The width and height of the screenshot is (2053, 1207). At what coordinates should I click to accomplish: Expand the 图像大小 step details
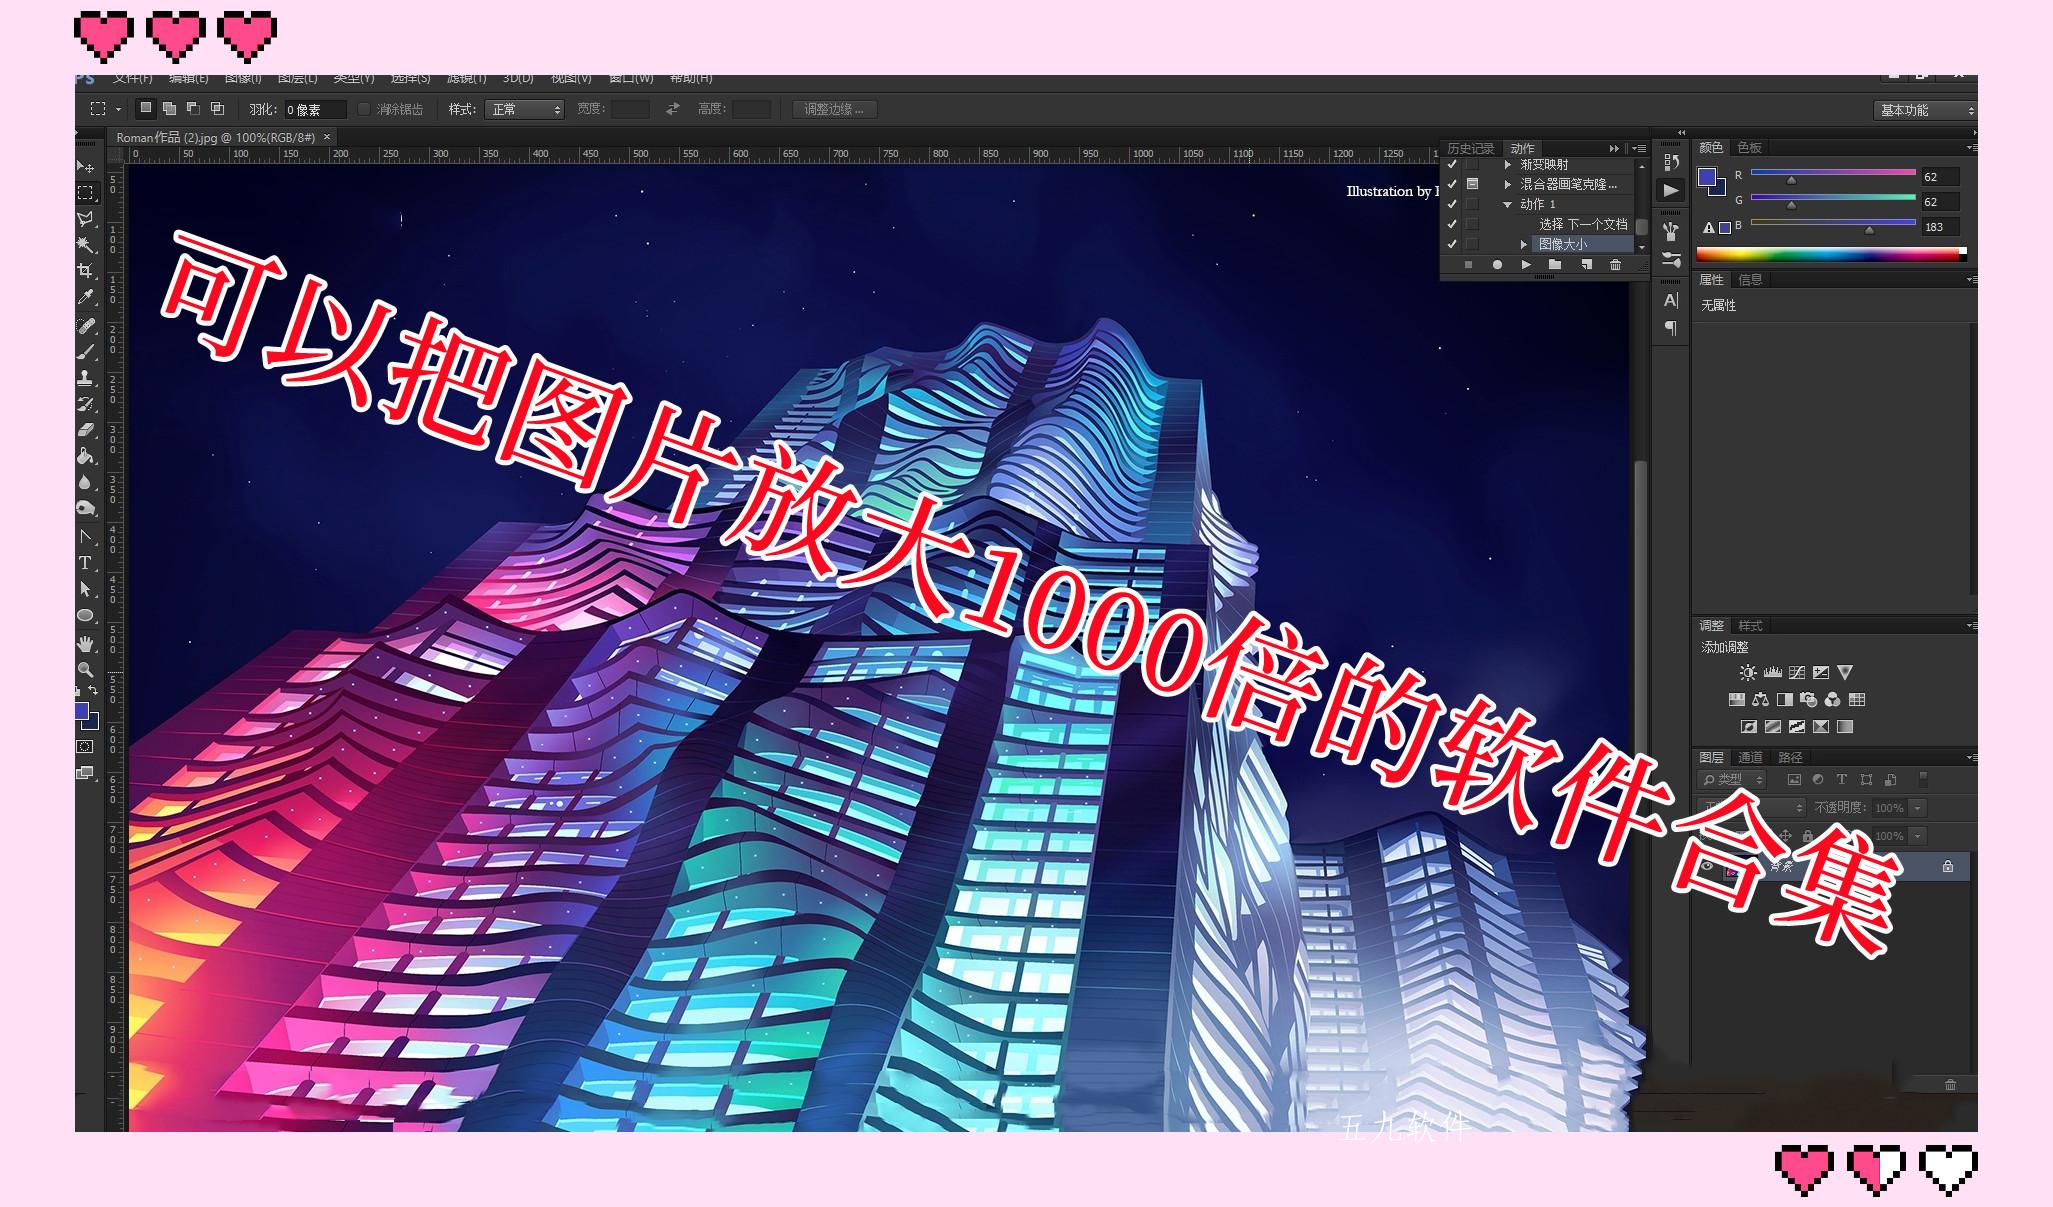click(x=1524, y=244)
